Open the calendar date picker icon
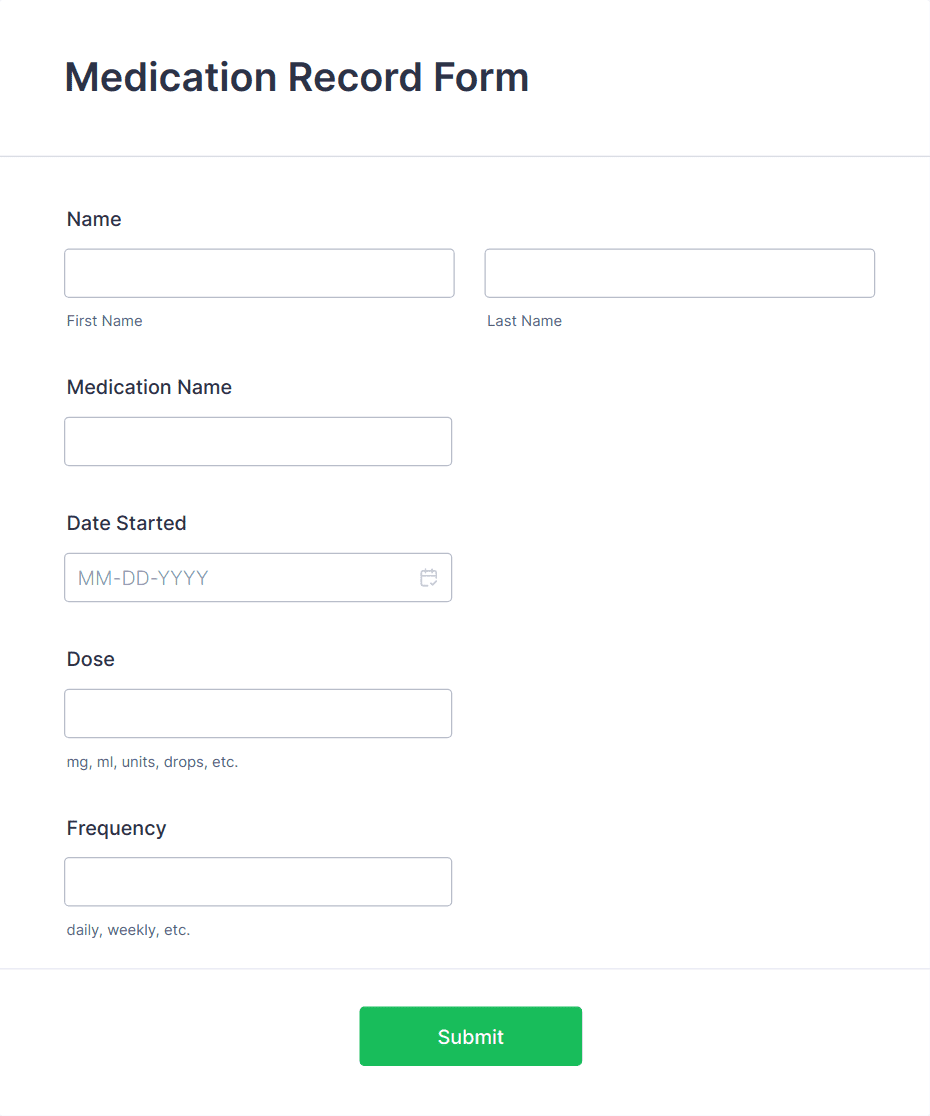 428,577
